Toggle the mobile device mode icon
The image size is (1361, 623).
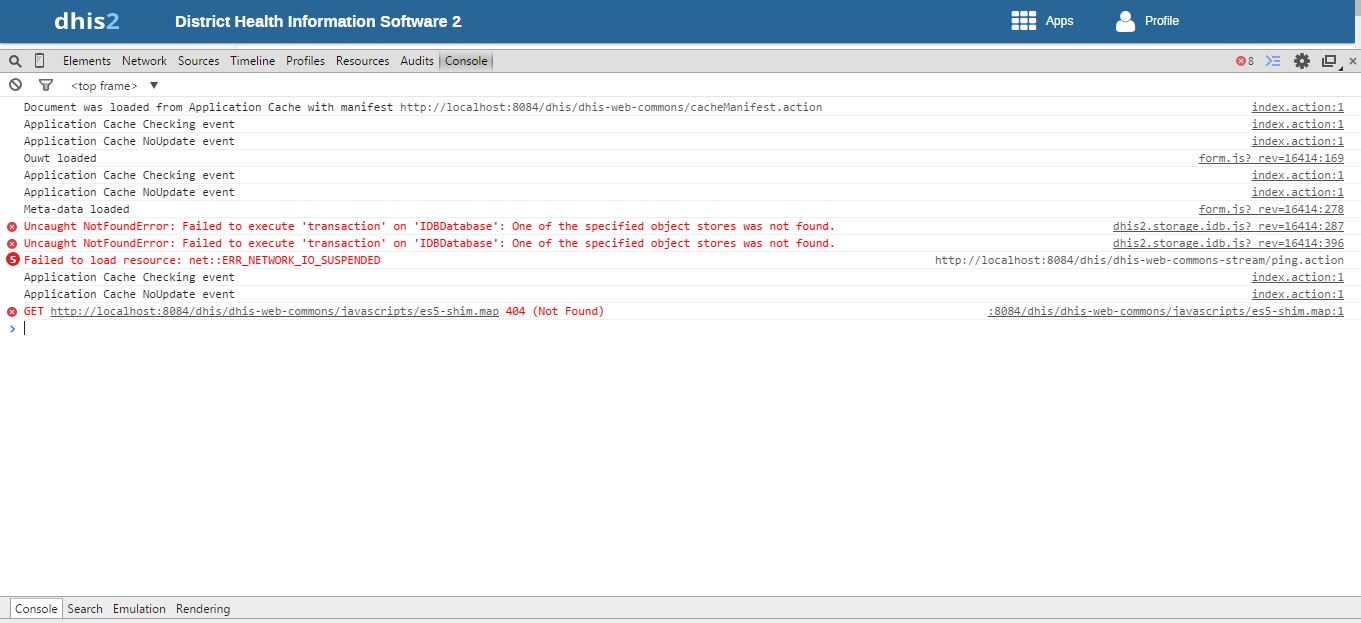[40, 61]
